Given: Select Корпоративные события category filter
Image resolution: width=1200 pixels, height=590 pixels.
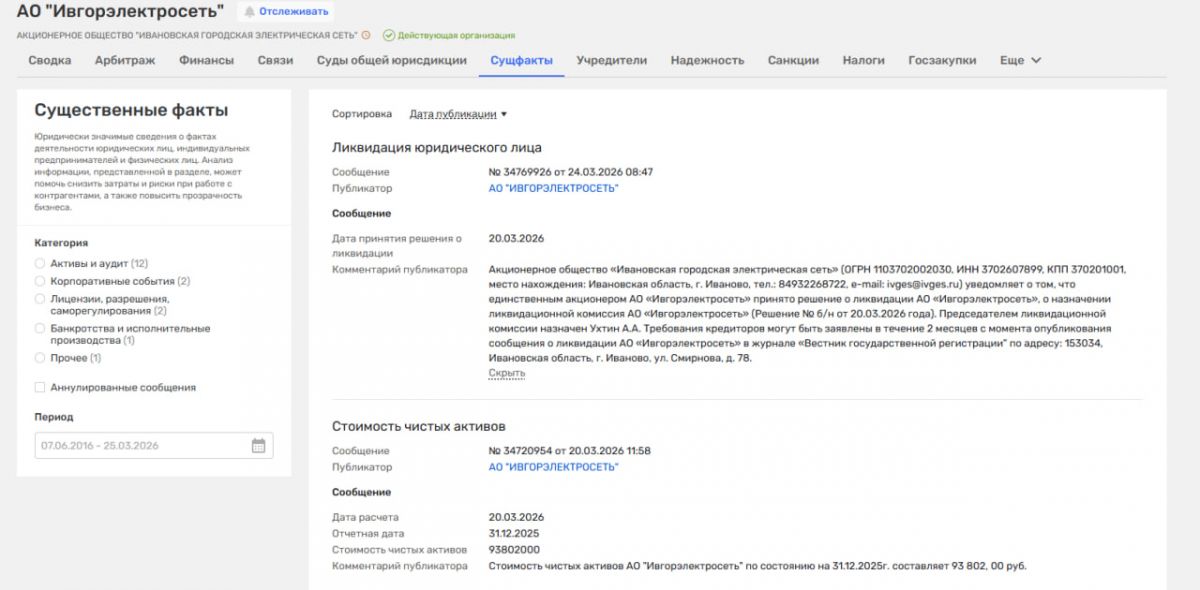Looking at the screenshot, I should click(40, 281).
